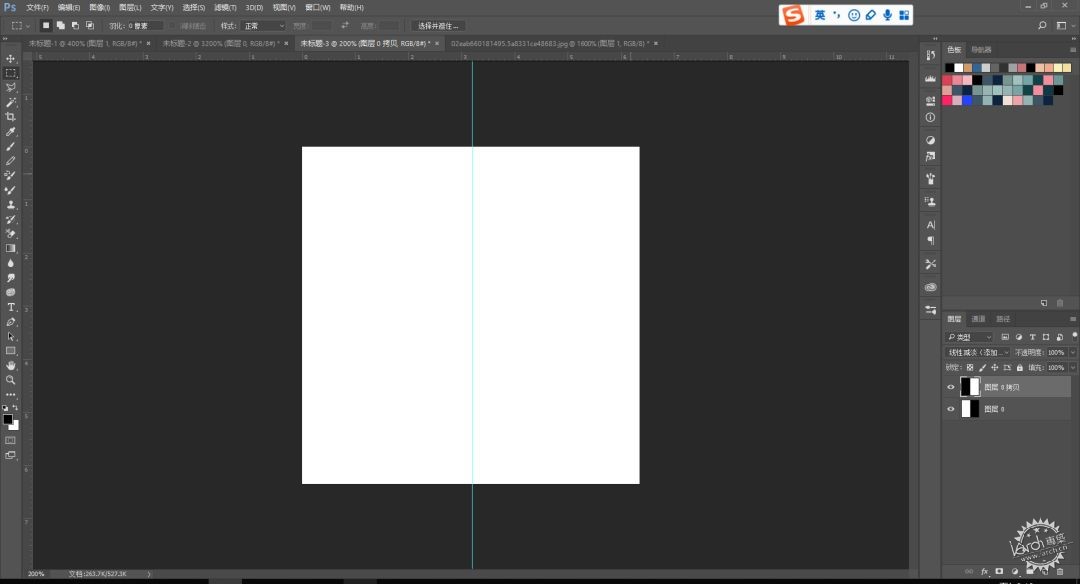1080x584 pixels.
Task: Select the Path Selection arrow tool
Action: 10,337
